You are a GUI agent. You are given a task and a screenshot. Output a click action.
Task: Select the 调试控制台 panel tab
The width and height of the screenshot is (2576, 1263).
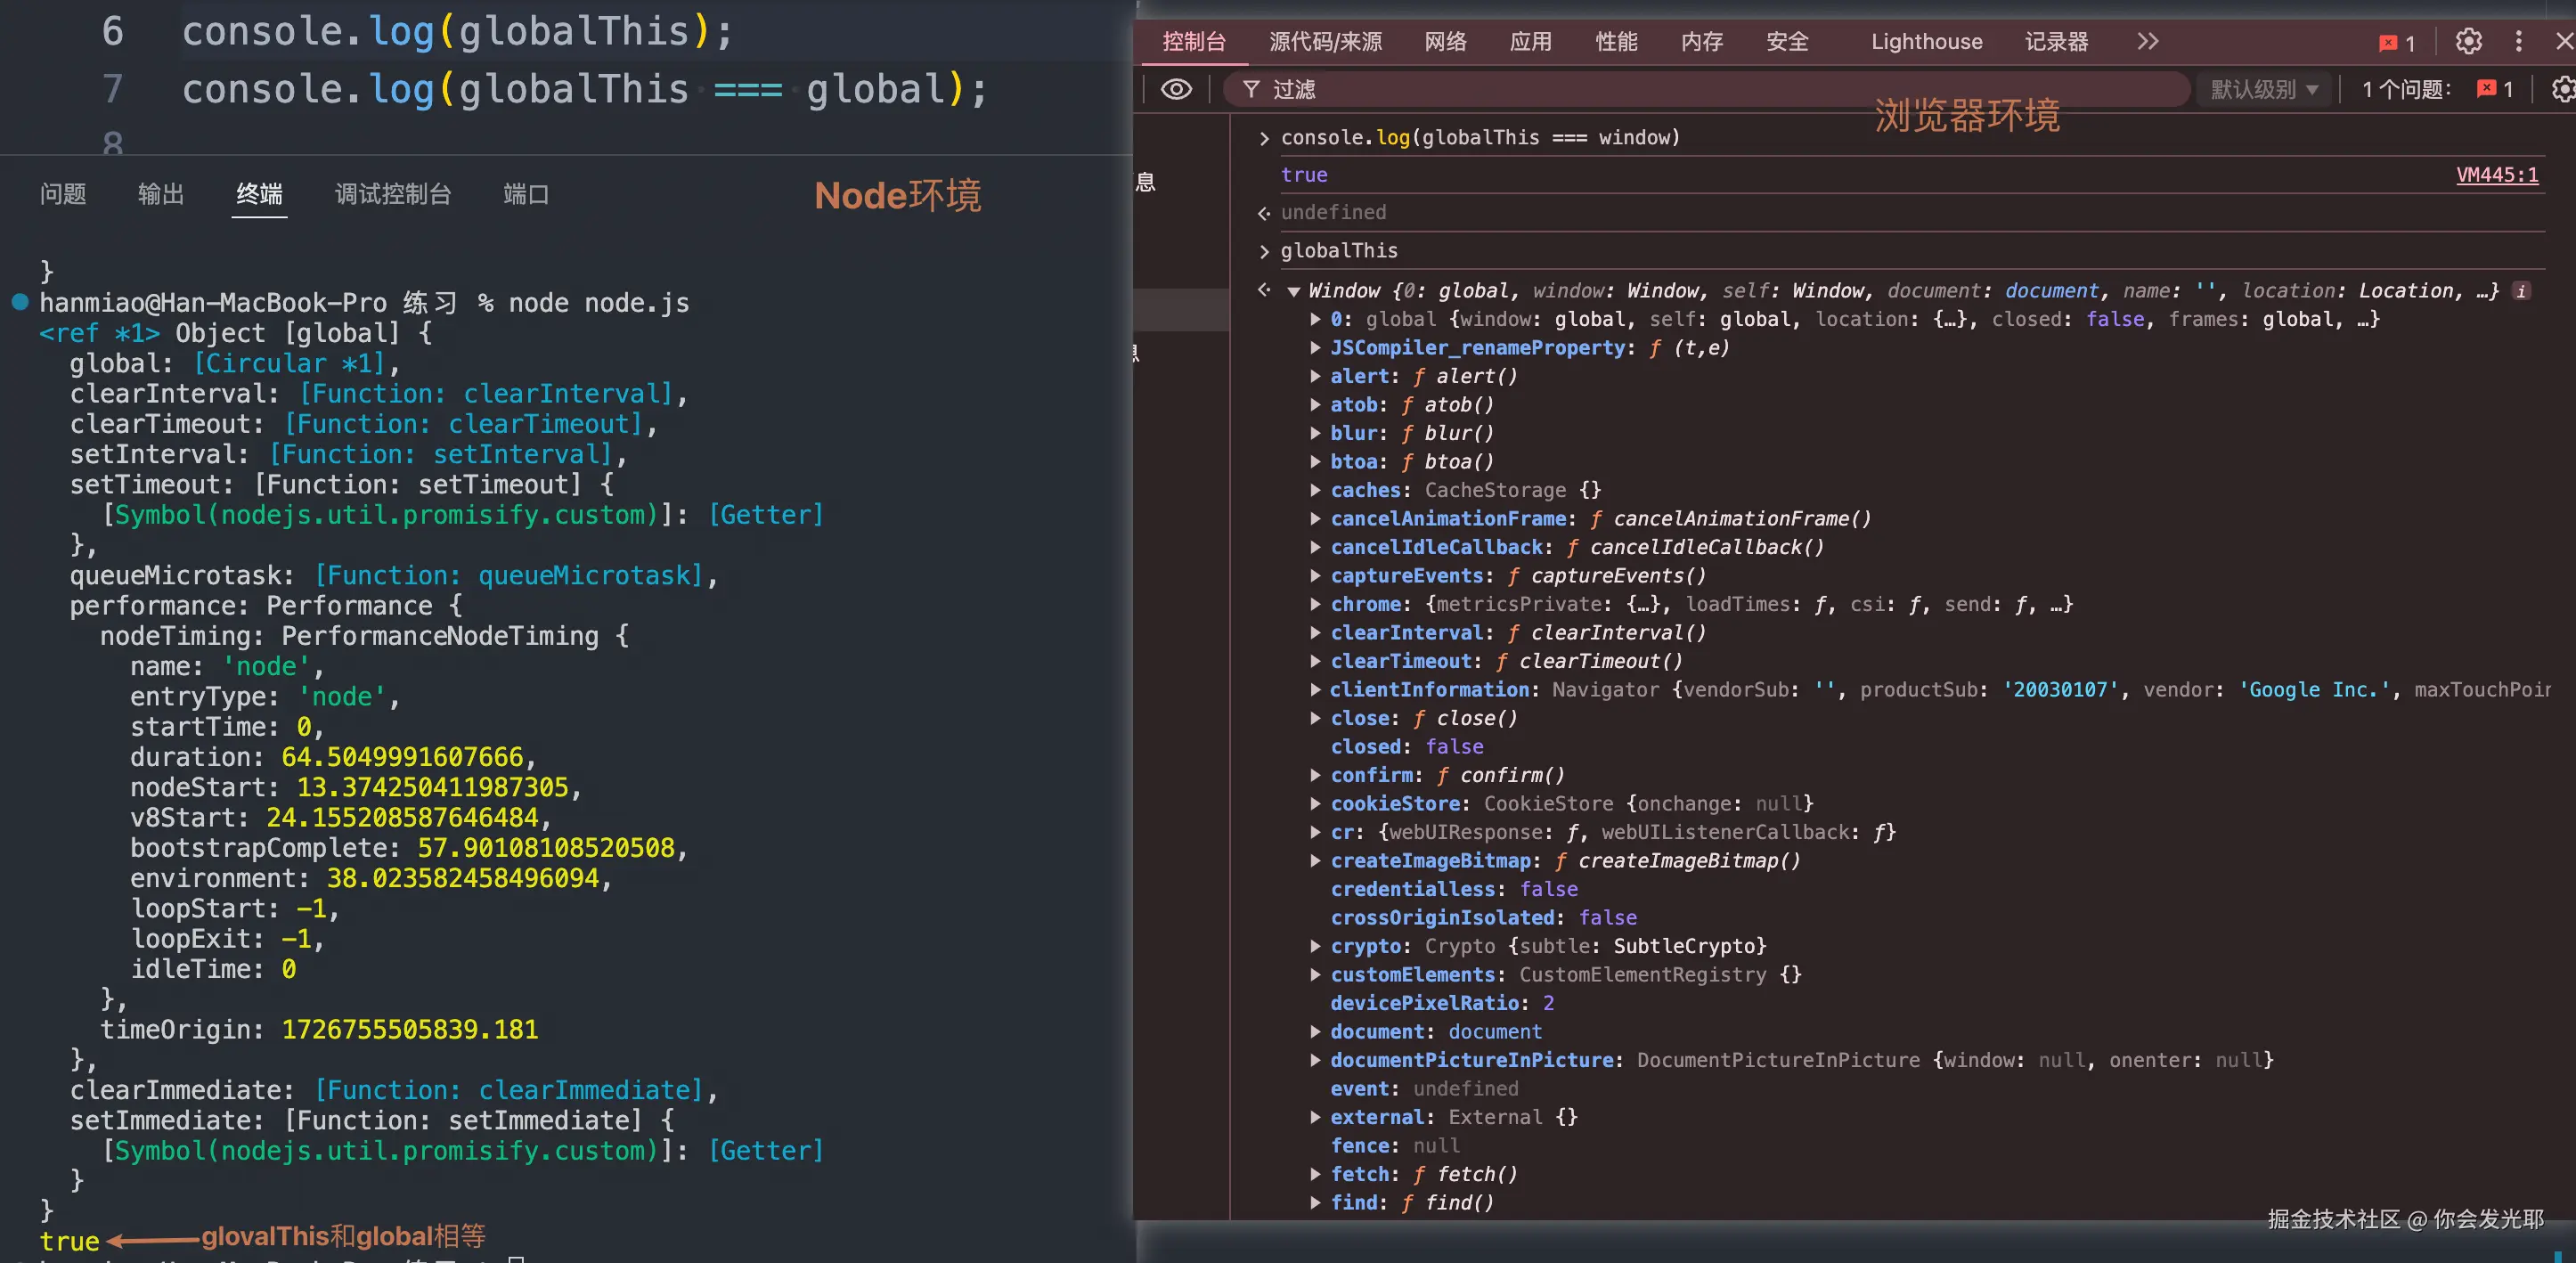pos(392,194)
